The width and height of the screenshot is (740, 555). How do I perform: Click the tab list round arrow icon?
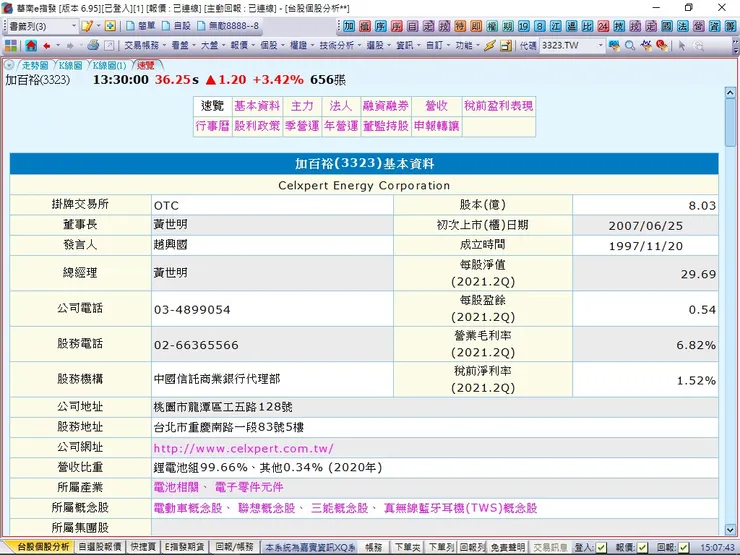coord(9,65)
